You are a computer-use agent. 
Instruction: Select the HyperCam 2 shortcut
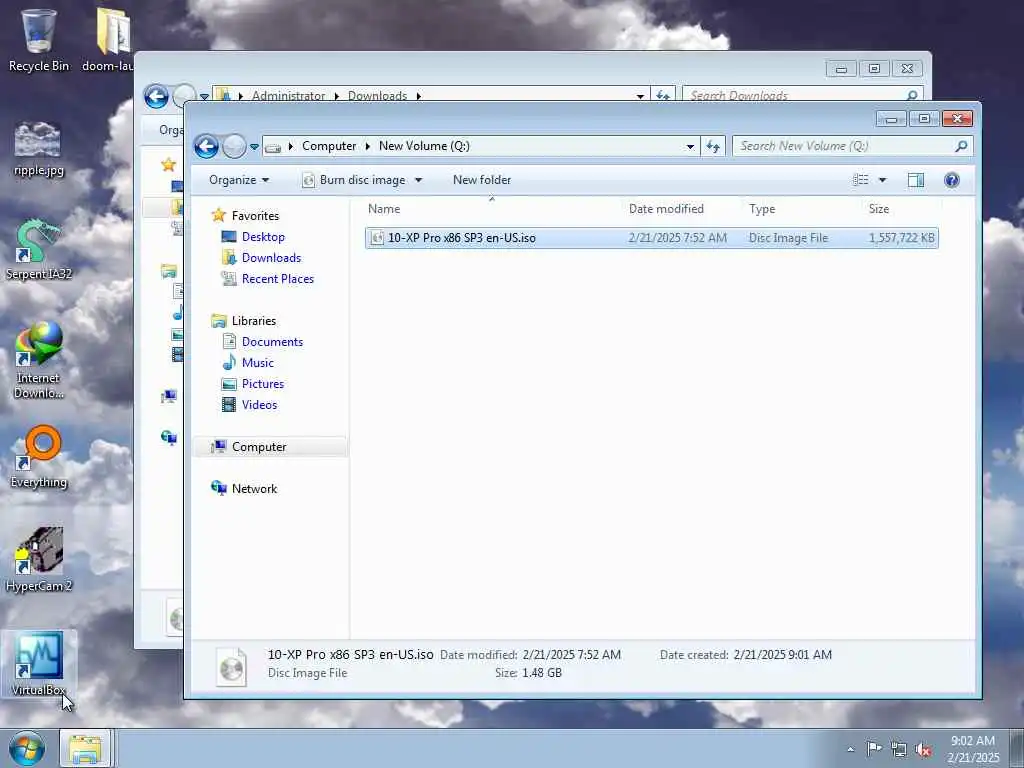[x=39, y=560]
